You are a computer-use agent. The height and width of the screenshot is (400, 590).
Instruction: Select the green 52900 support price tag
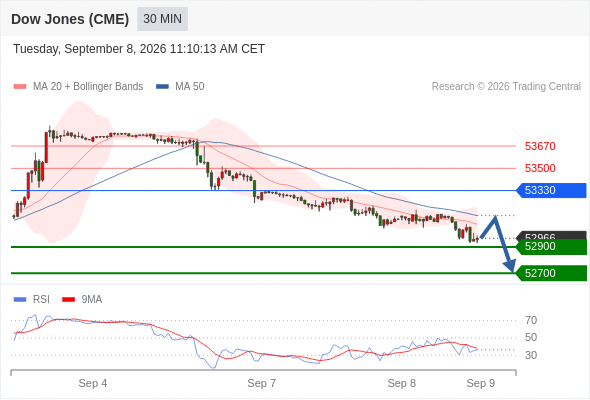pos(551,246)
